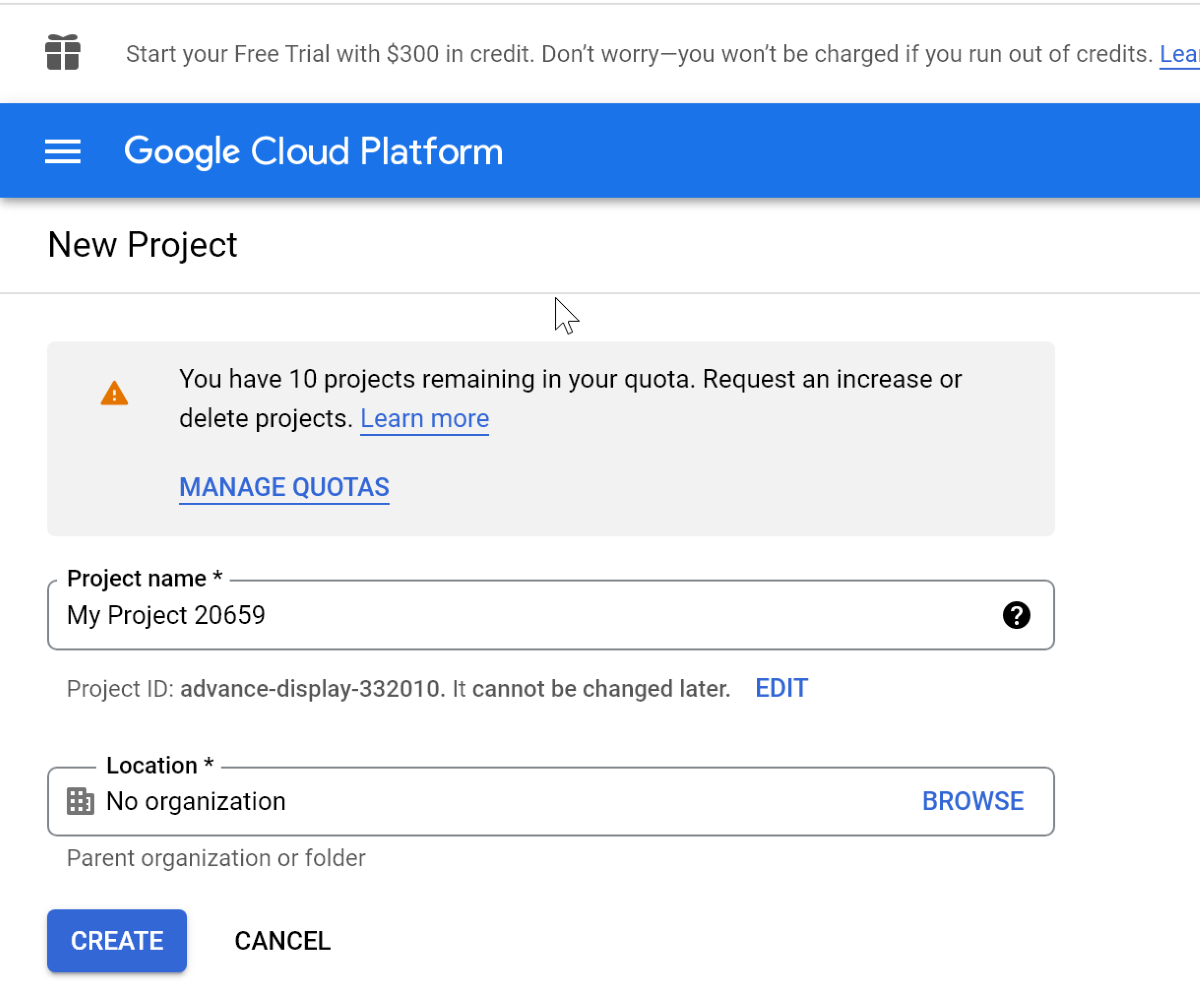Screen dimensions: 1200x1005
Task: Click the orange warning triangle icon
Action: pos(114,394)
